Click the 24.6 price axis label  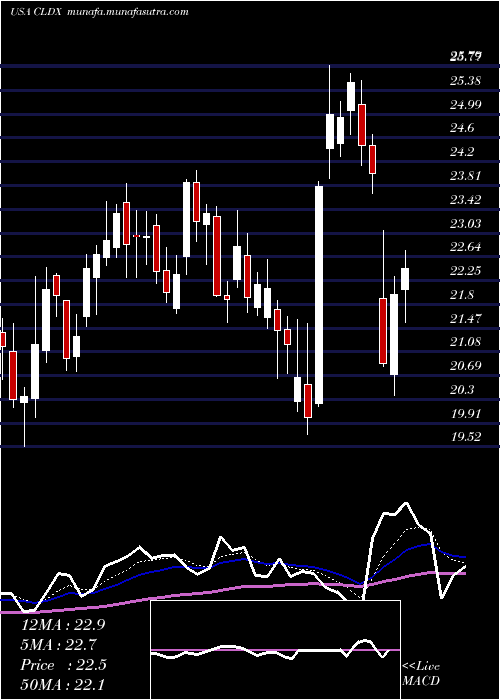pyautogui.click(x=462, y=128)
